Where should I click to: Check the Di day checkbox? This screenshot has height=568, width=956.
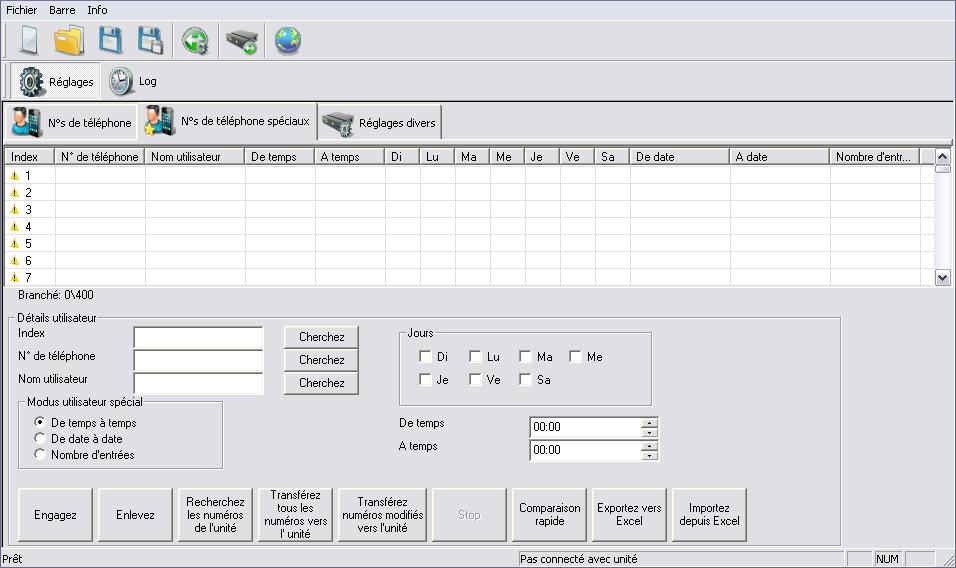point(426,356)
